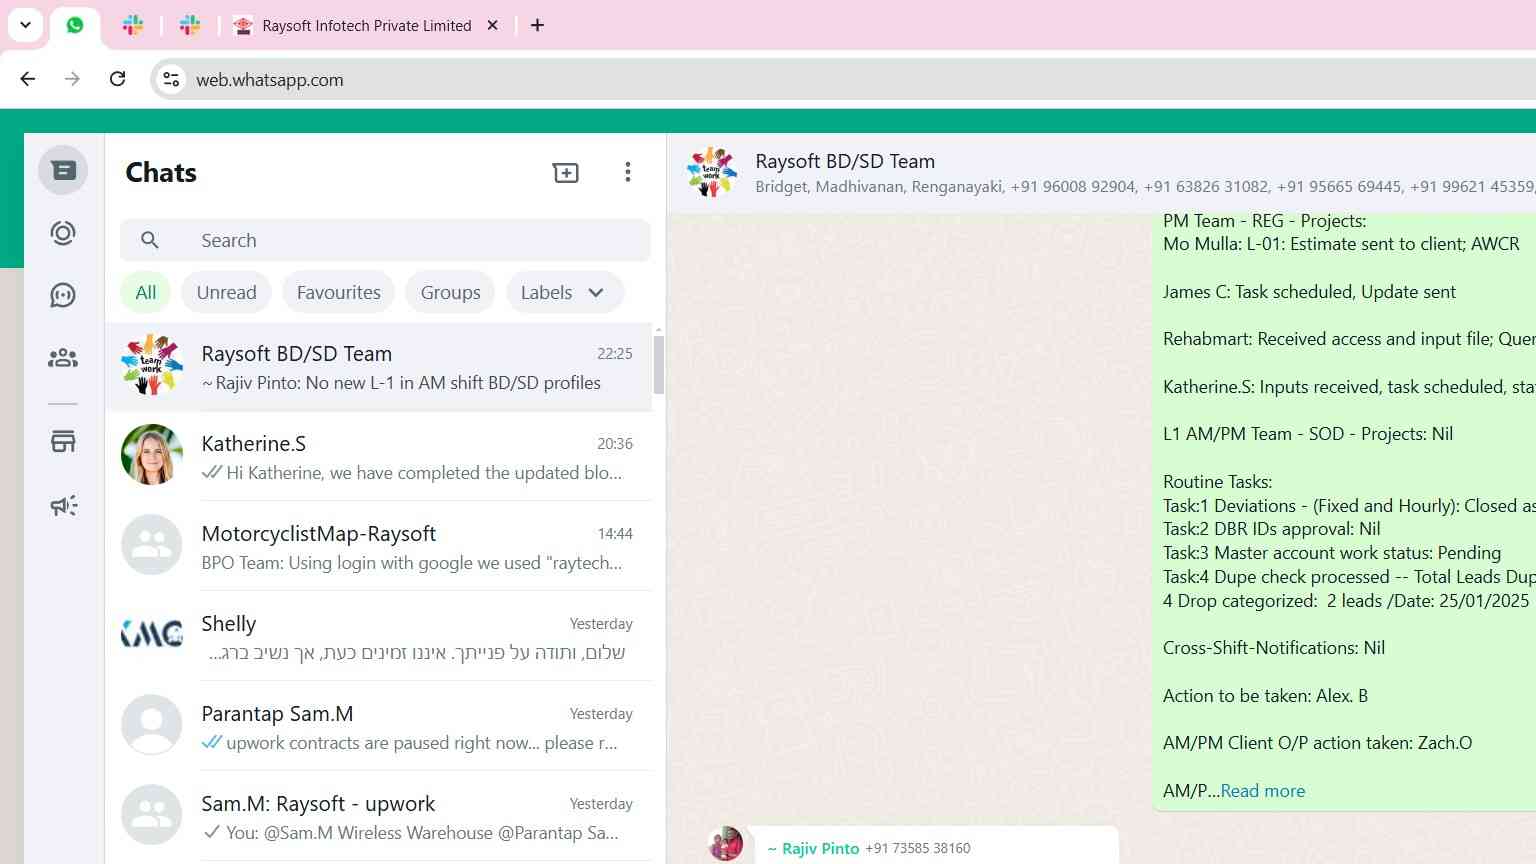
Task: Open the advertise megaphone icon
Action: tap(63, 505)
